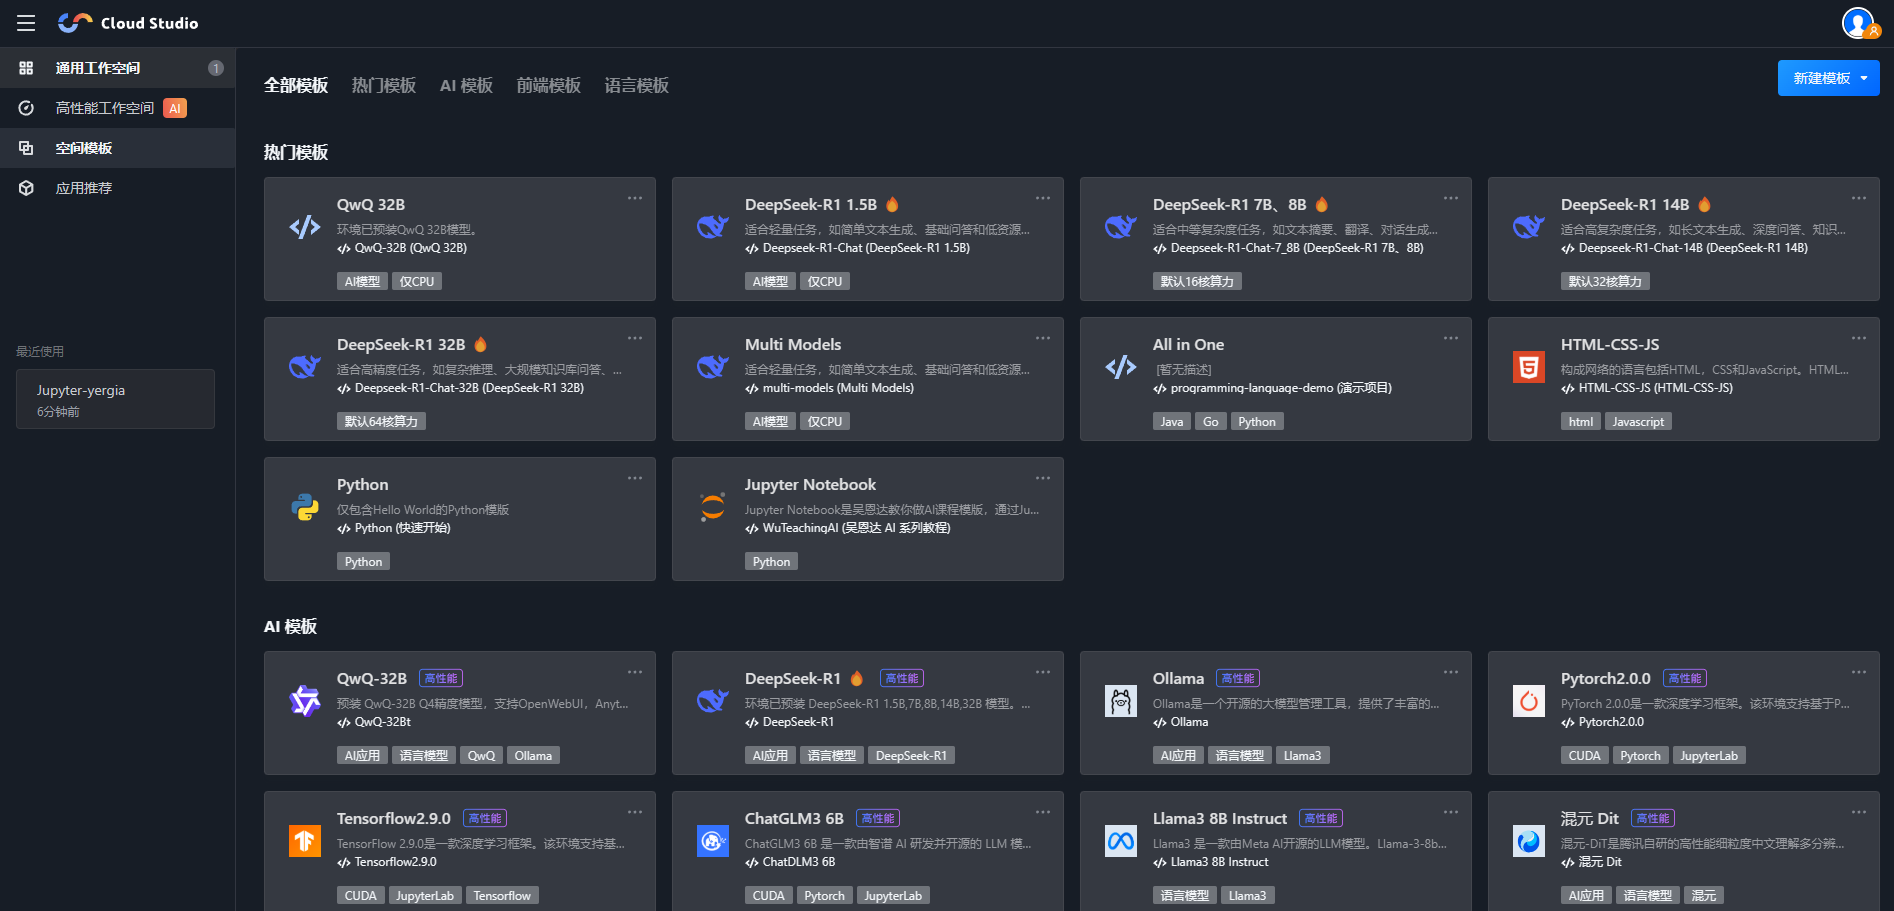The height and width of the screenshot is (911, 1894).
Task: Click the Jupyter Notebook logo icon
Action: point(713,507)
